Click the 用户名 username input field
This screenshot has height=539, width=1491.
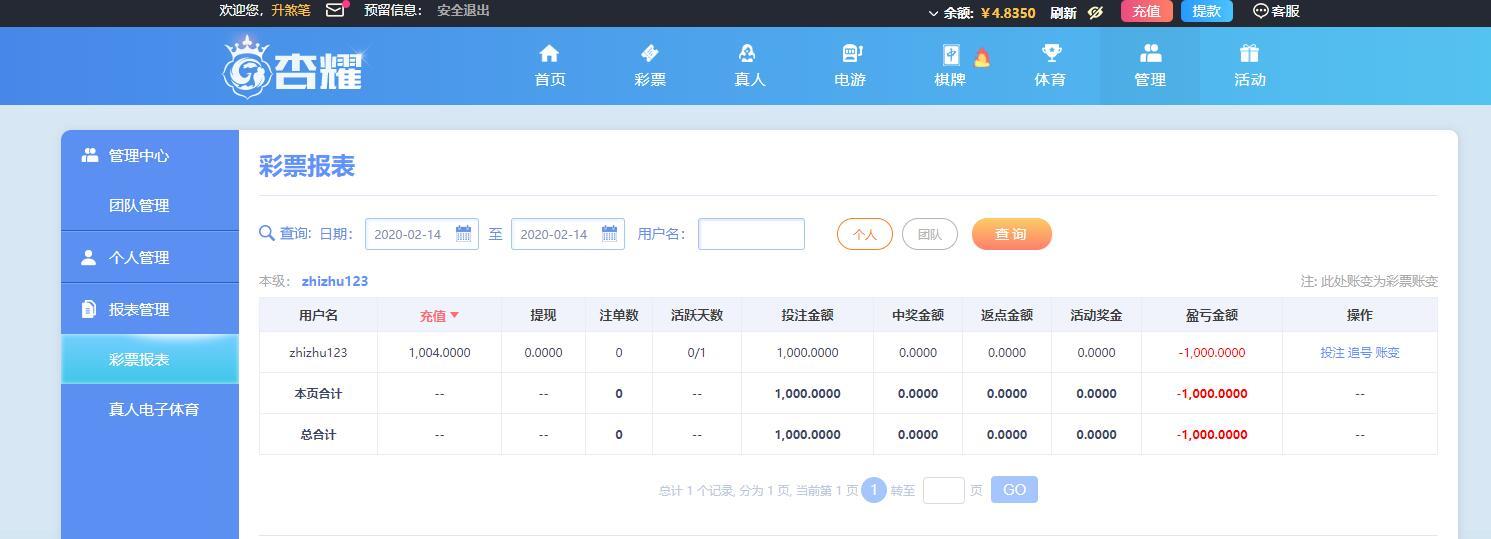[x=751, y=234]
